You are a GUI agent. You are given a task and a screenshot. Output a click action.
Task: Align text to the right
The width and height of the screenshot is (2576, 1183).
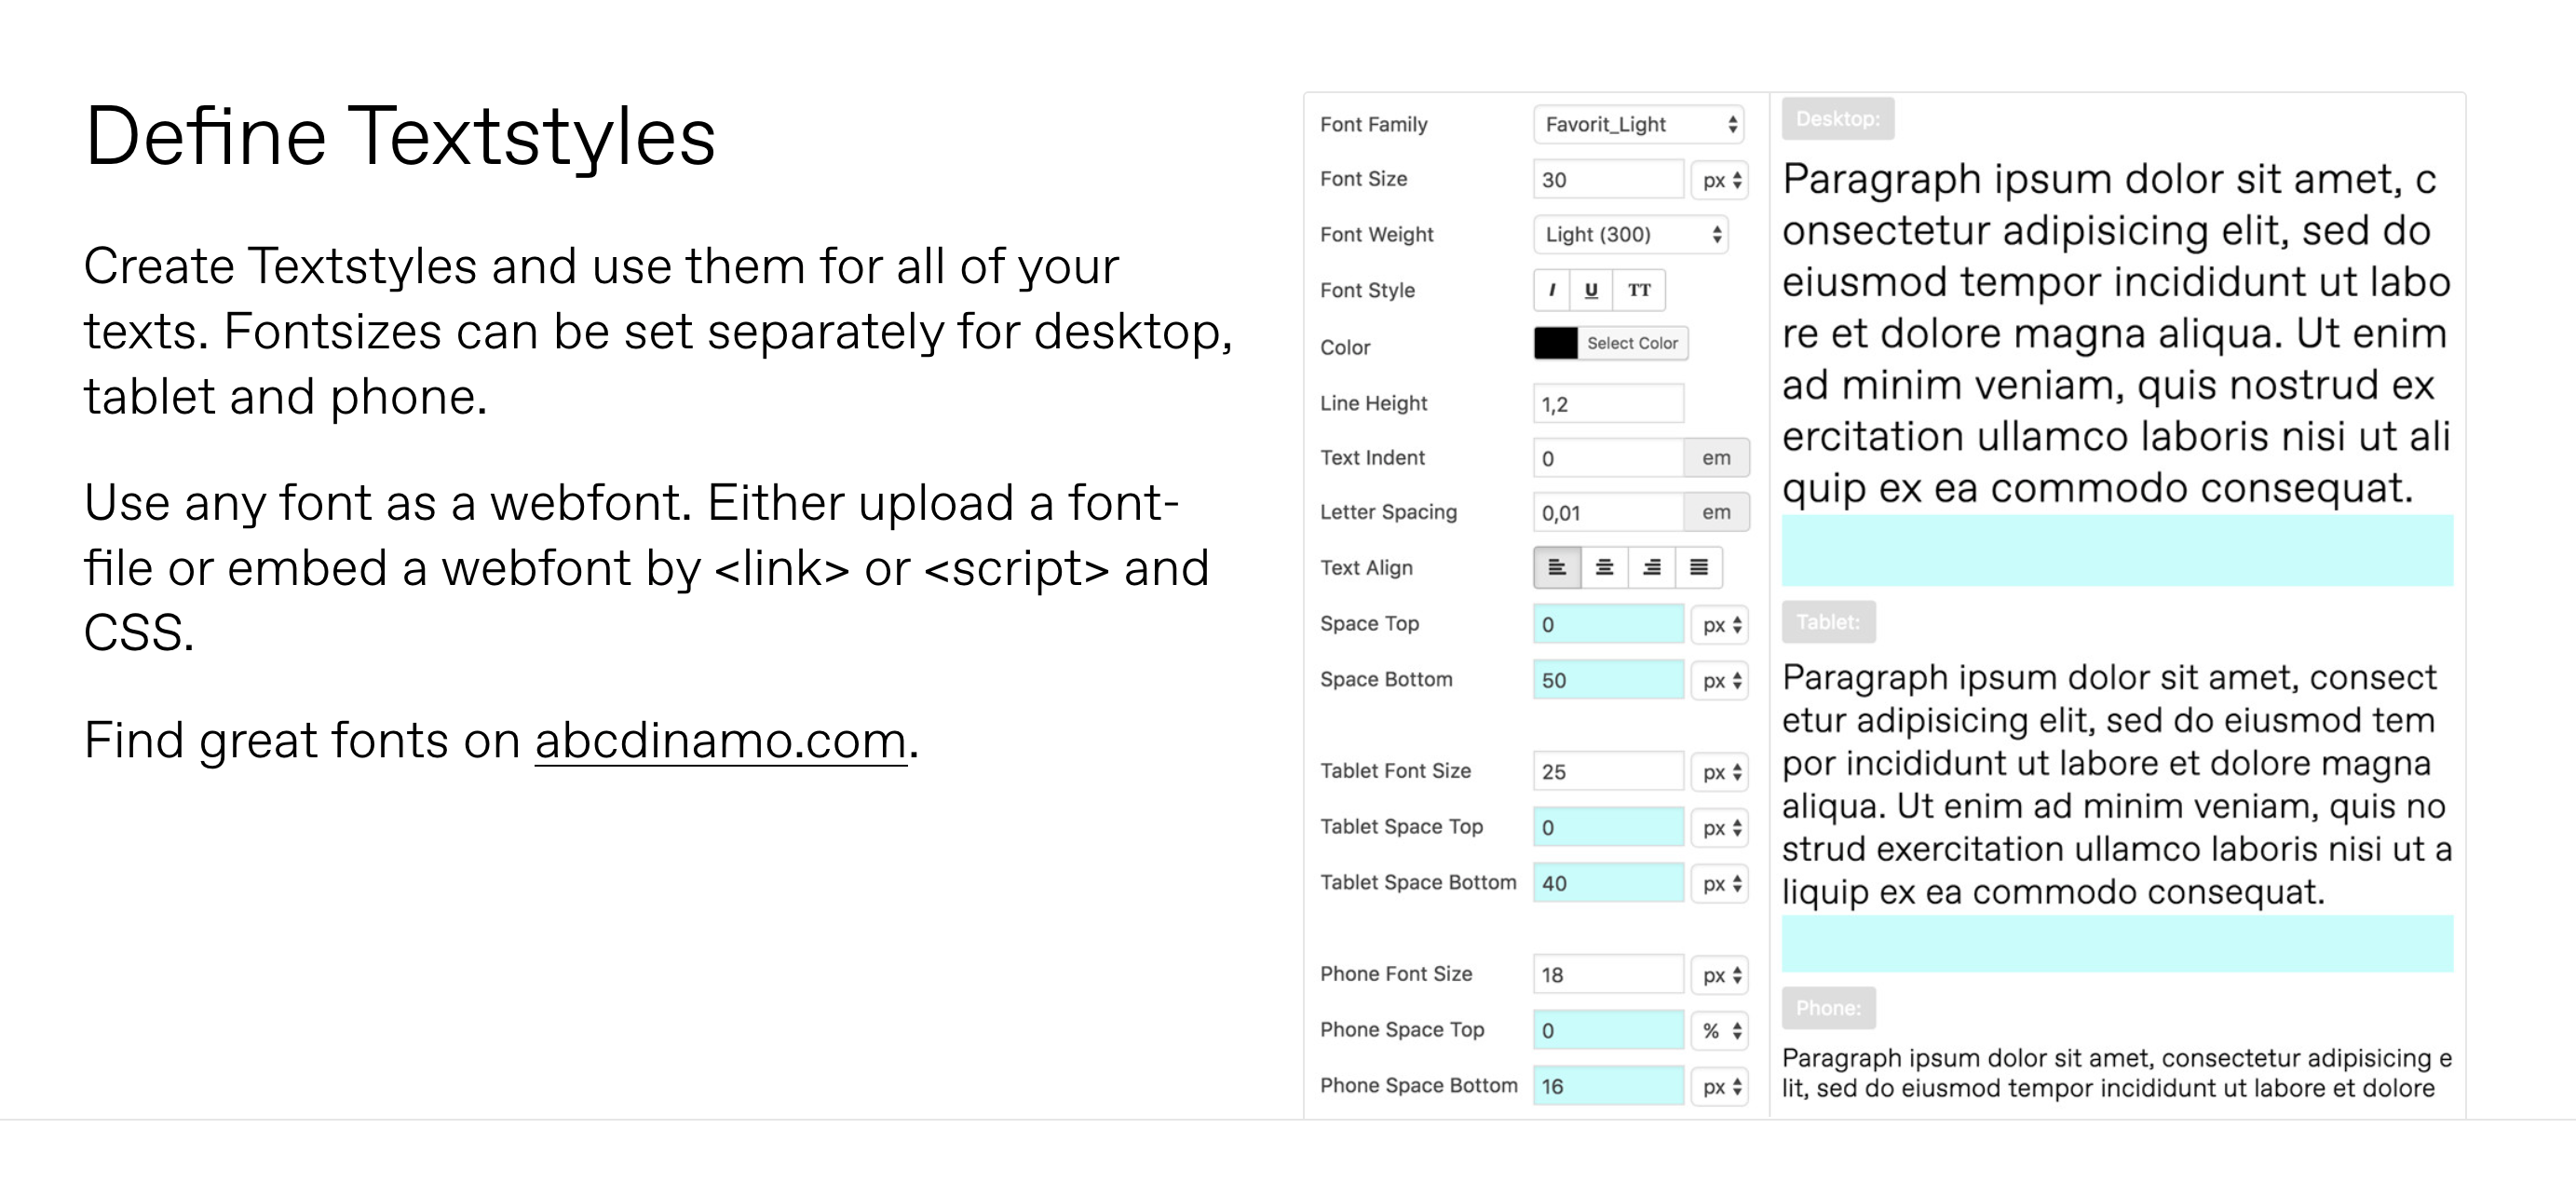coord(1651,568)
